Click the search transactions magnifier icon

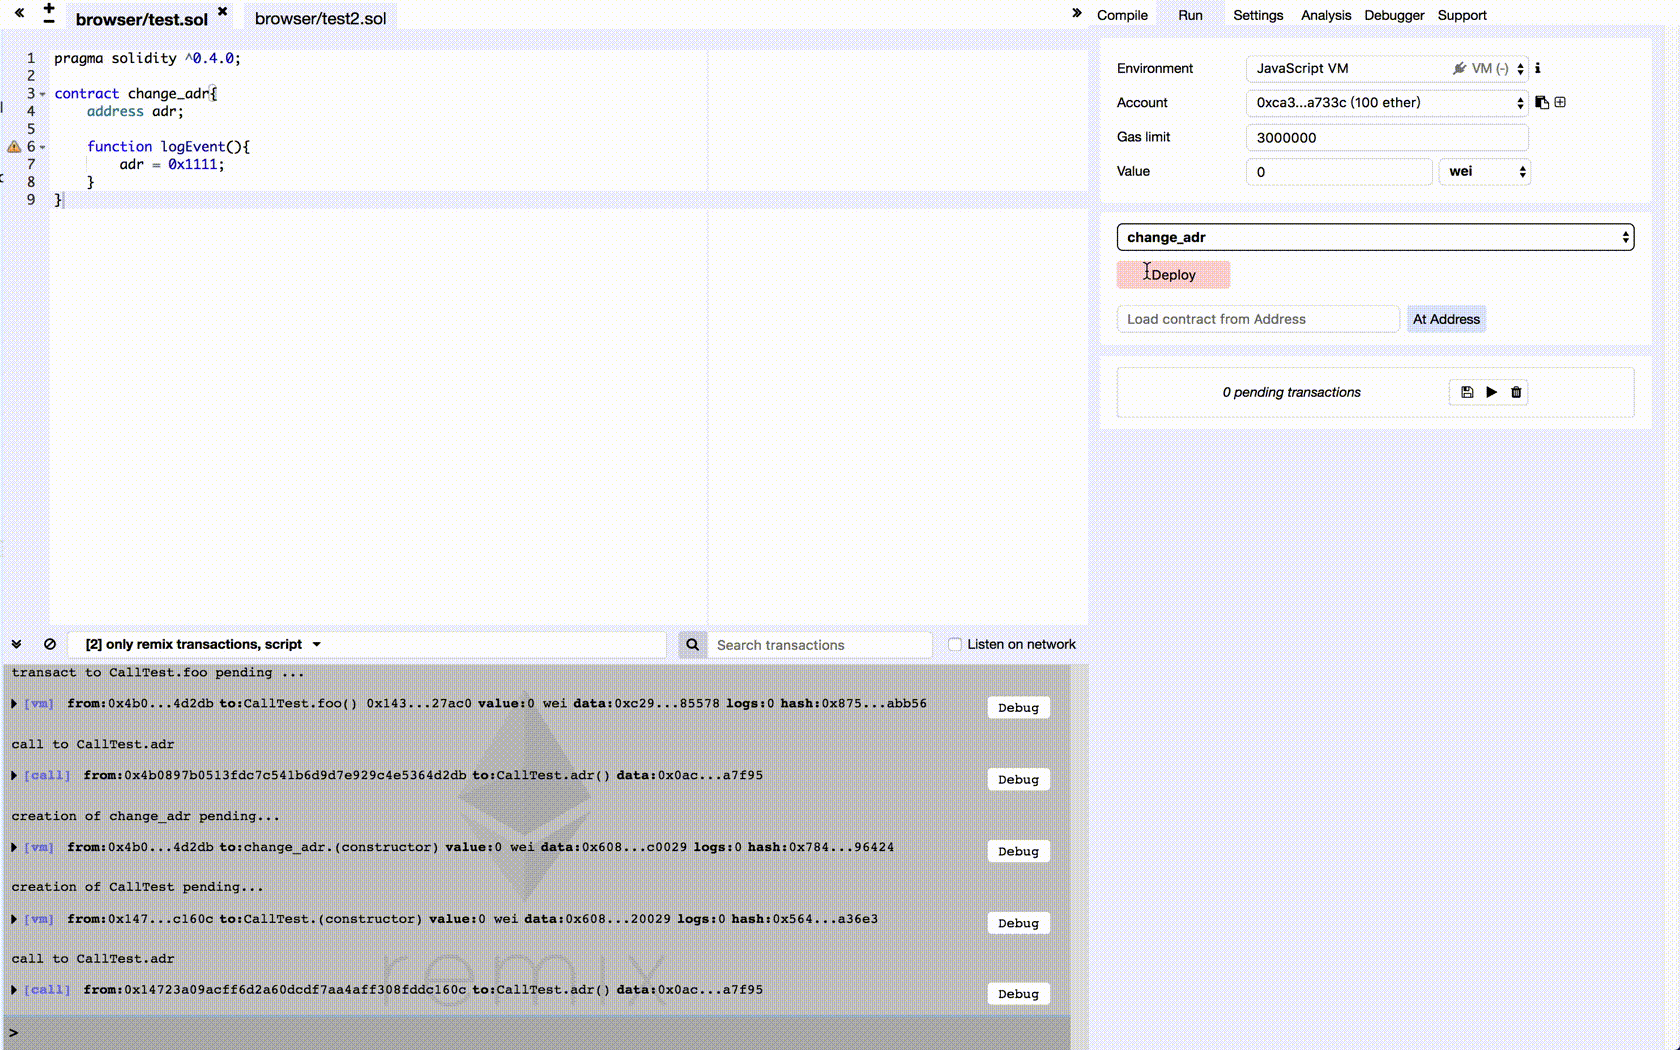tap(692, 645)
